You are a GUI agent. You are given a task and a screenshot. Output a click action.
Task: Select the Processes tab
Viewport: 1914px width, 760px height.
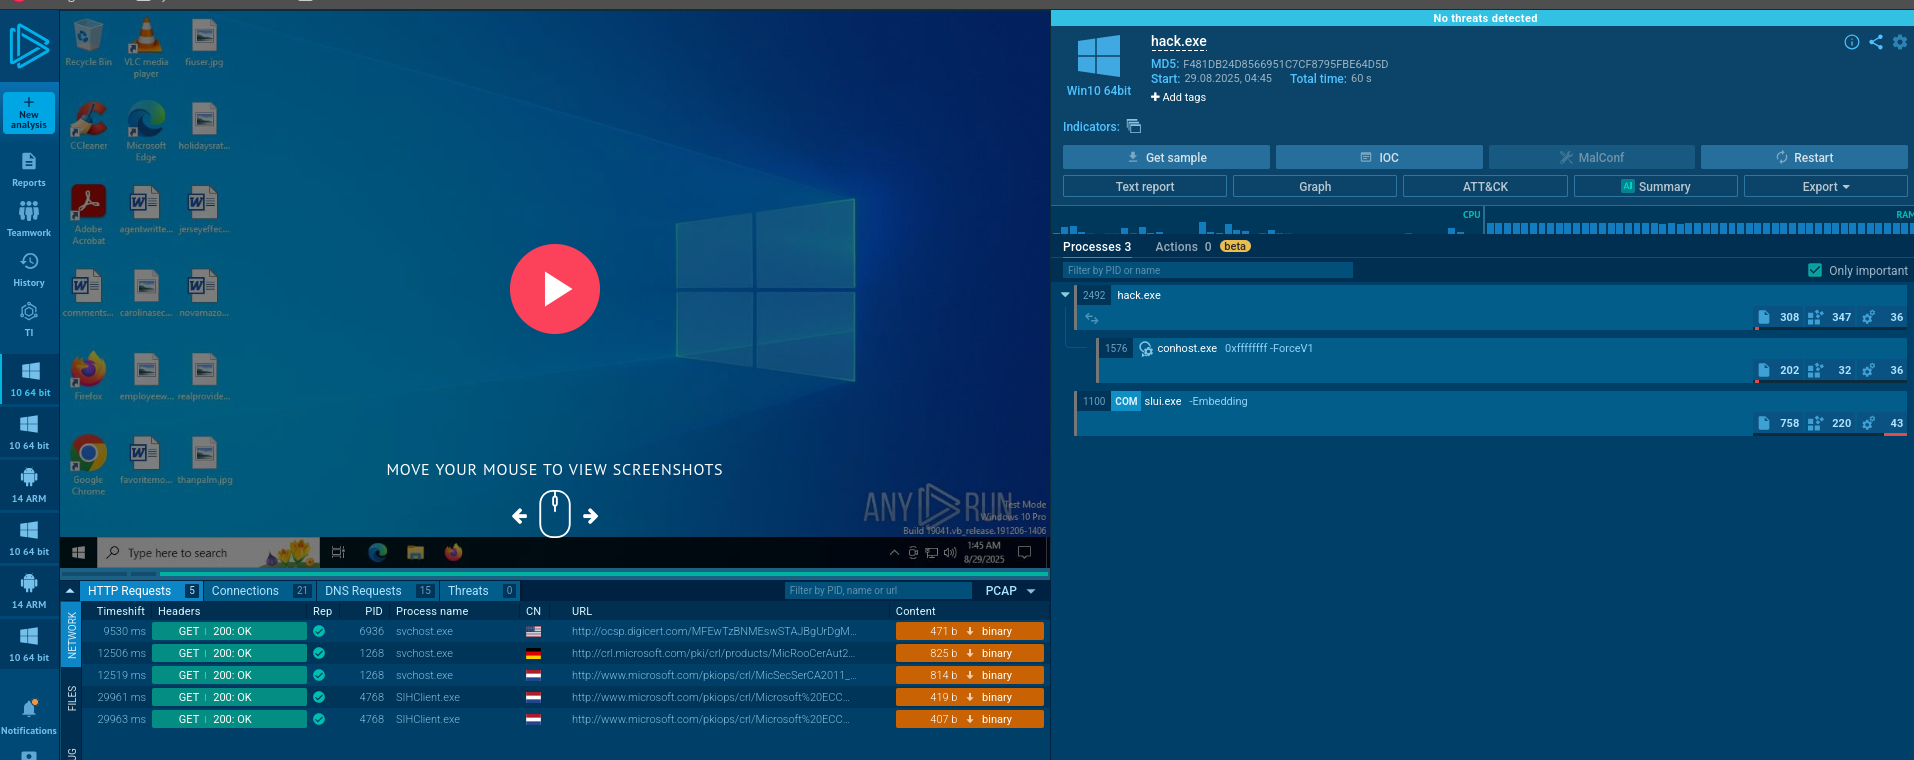1097,247
